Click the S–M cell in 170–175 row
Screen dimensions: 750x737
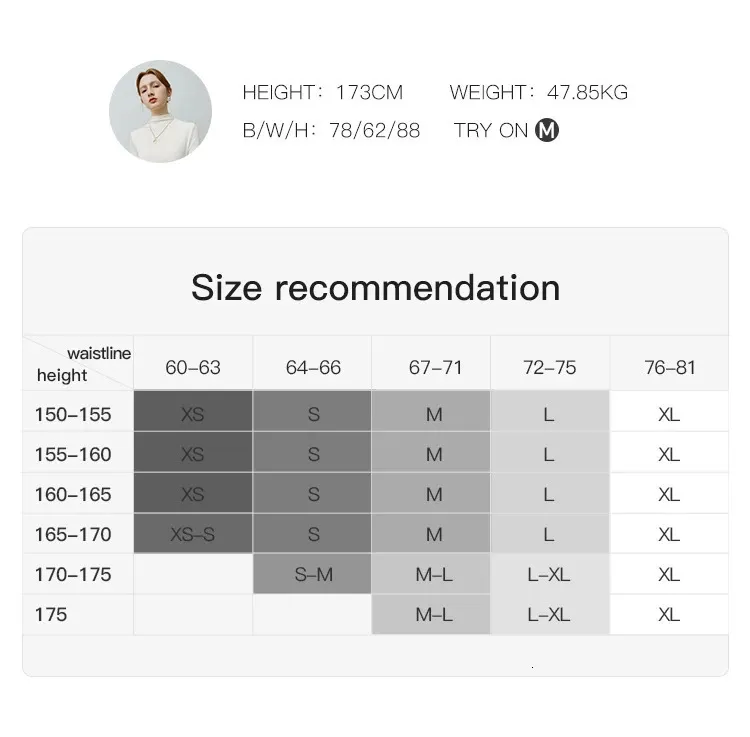tap(313, 574)
